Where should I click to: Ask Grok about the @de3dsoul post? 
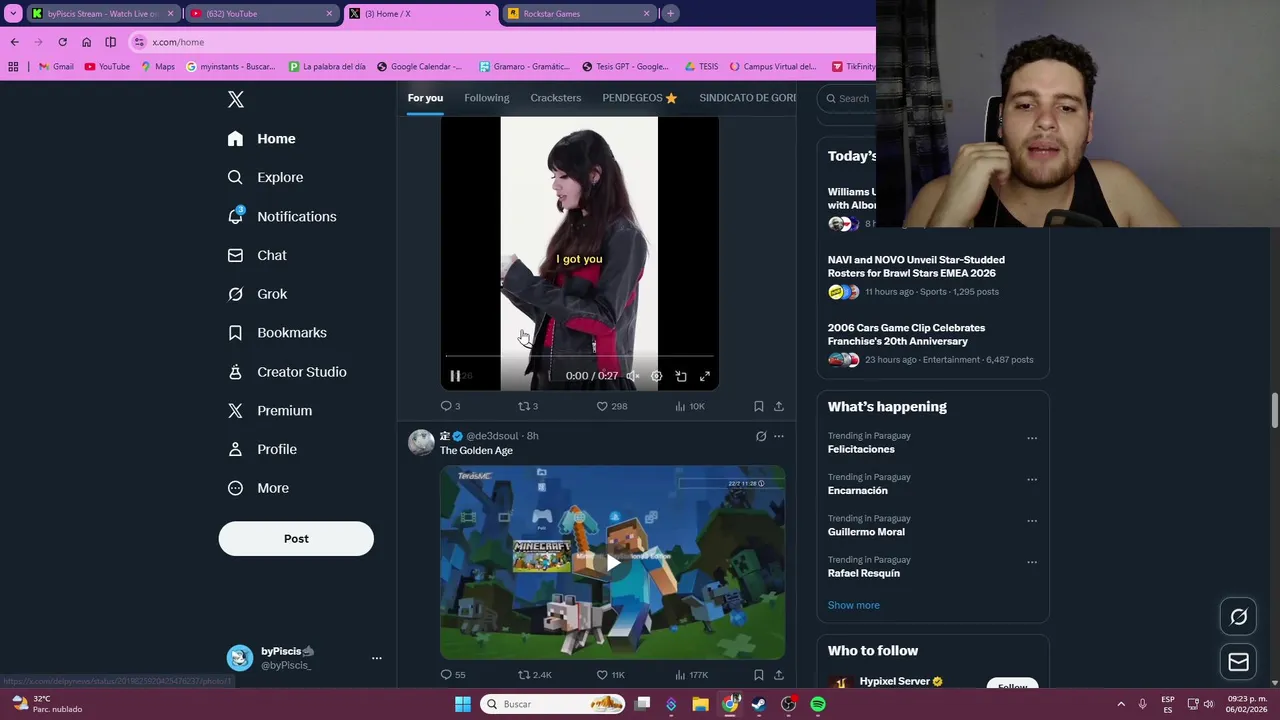coord(761,436)
